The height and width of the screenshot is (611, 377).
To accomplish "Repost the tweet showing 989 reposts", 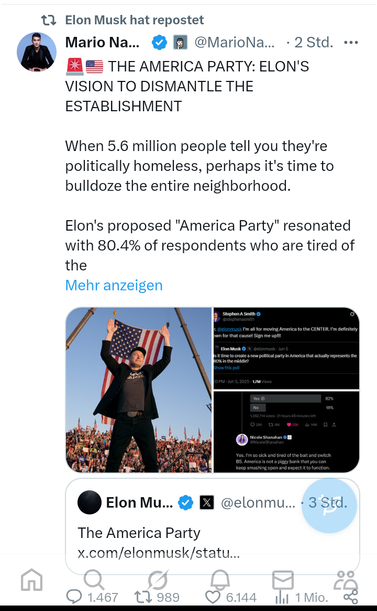I will 157,597.
